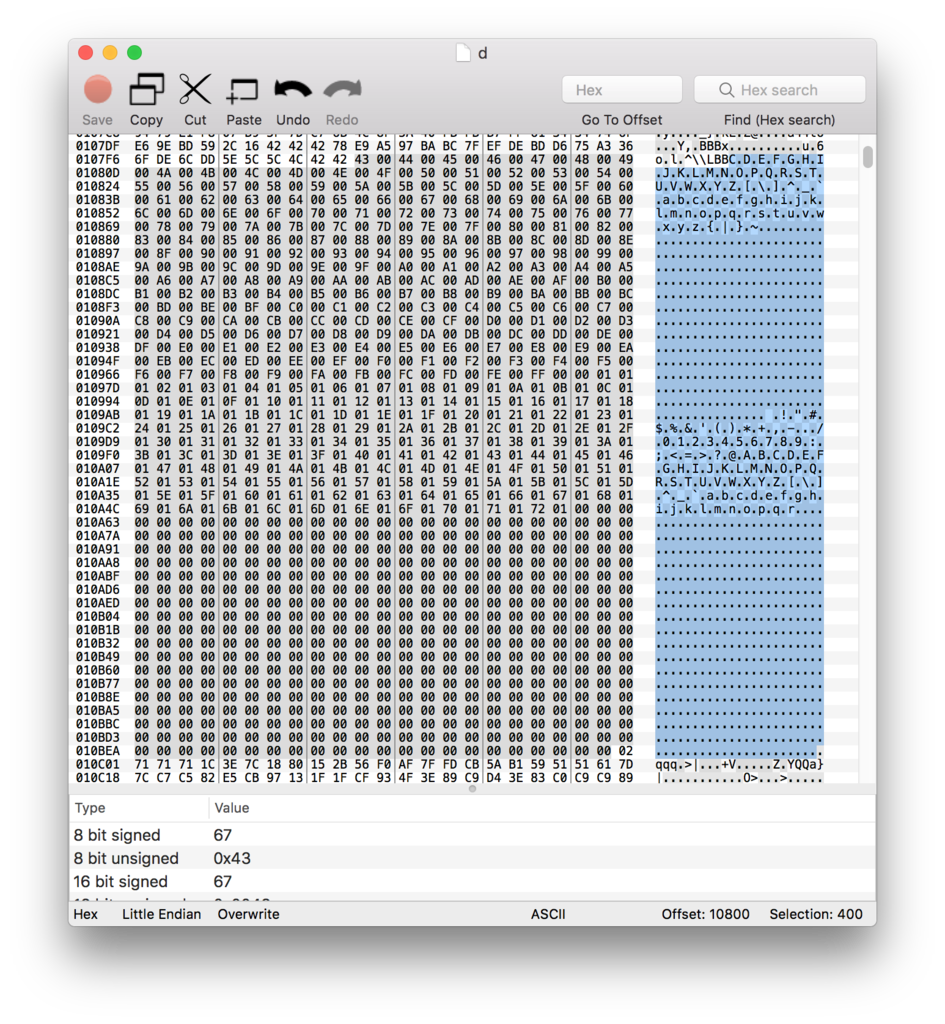This screenshot has height=1024, width=945.
Task: Select the 16 bit signed row
Action: click(472, 882)
